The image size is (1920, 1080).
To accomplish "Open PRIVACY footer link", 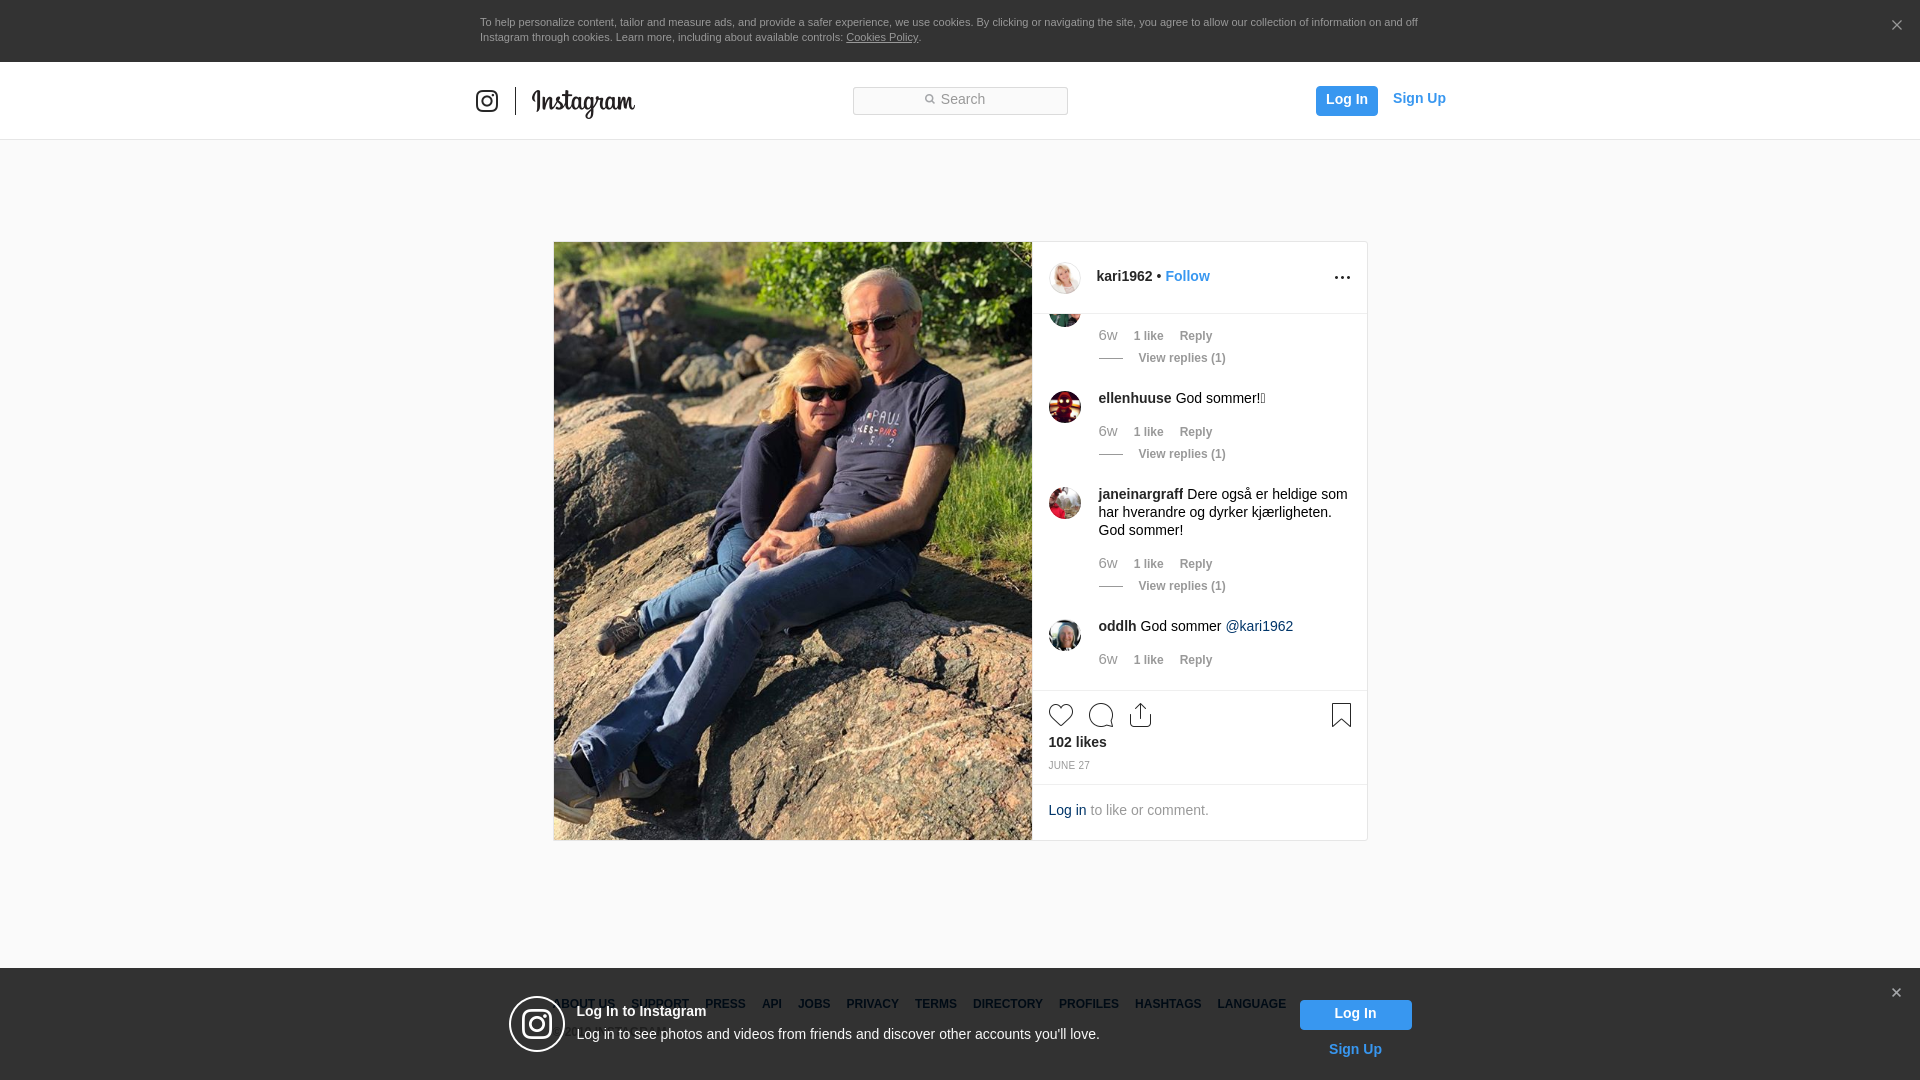I will (x=872, y=1004).
